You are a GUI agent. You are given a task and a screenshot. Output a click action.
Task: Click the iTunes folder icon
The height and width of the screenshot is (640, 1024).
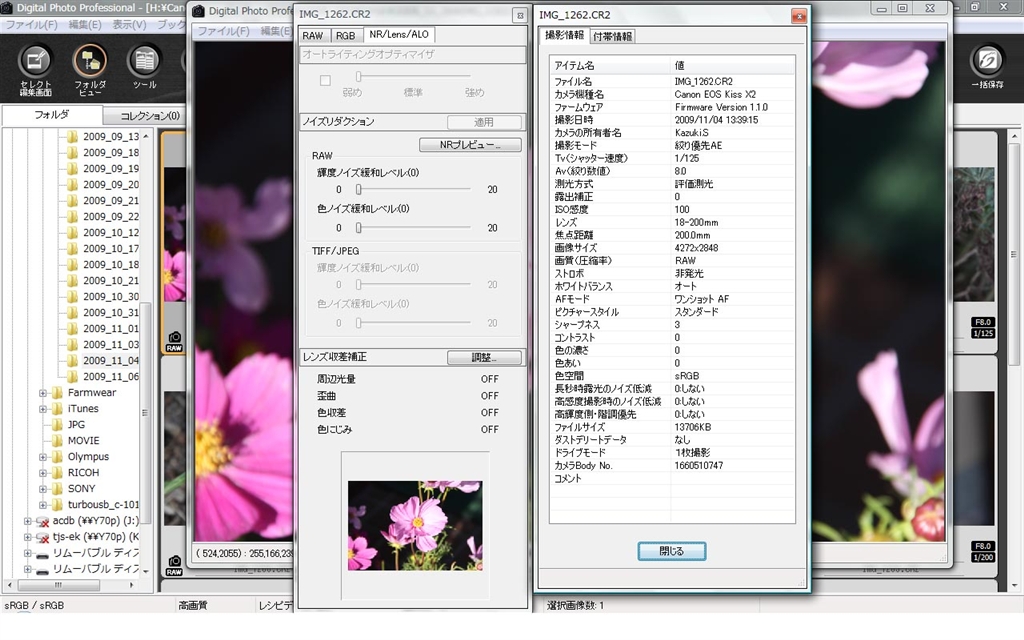coord(57,409)
